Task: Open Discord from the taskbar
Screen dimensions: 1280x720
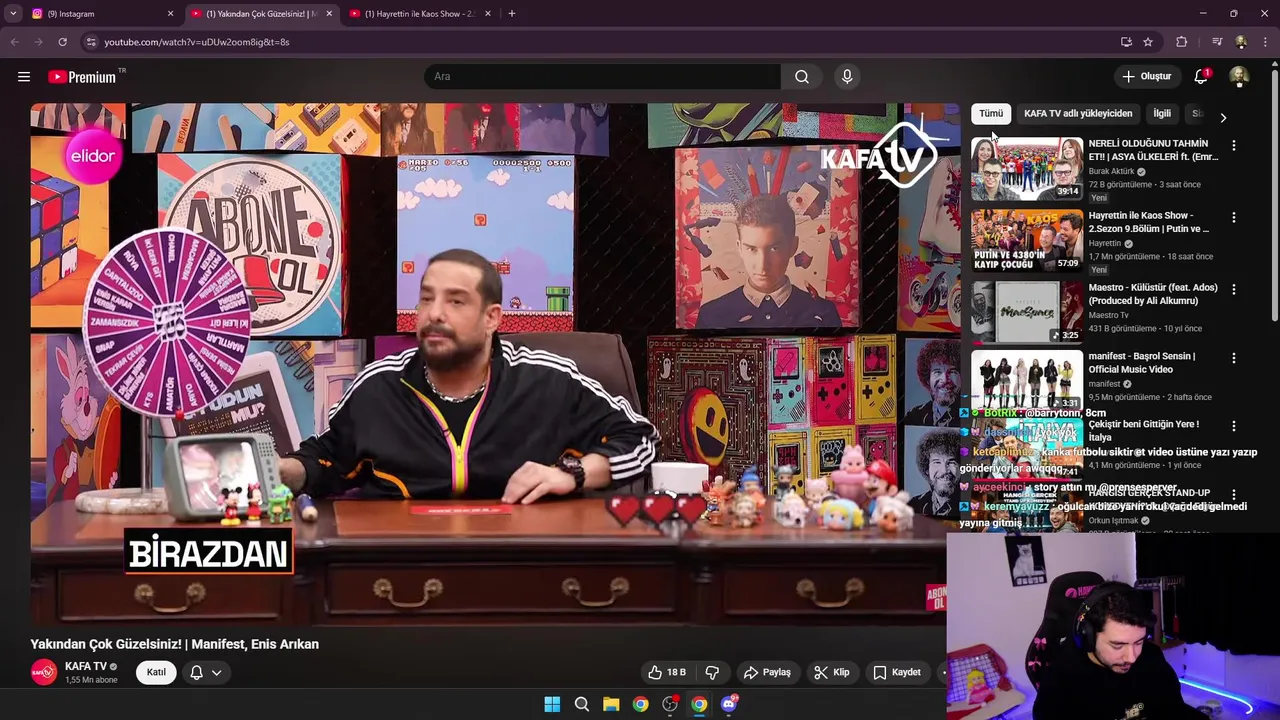Action: (729, 704)
